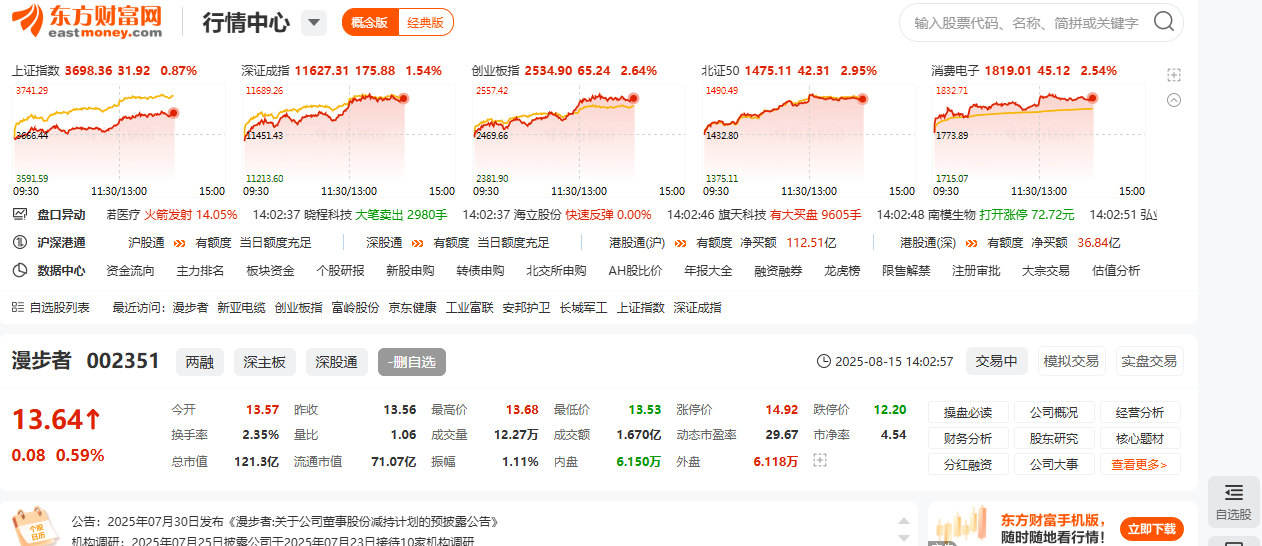
Task: Click the 深股通 tag under 漫步者
Action: [337, 362]
